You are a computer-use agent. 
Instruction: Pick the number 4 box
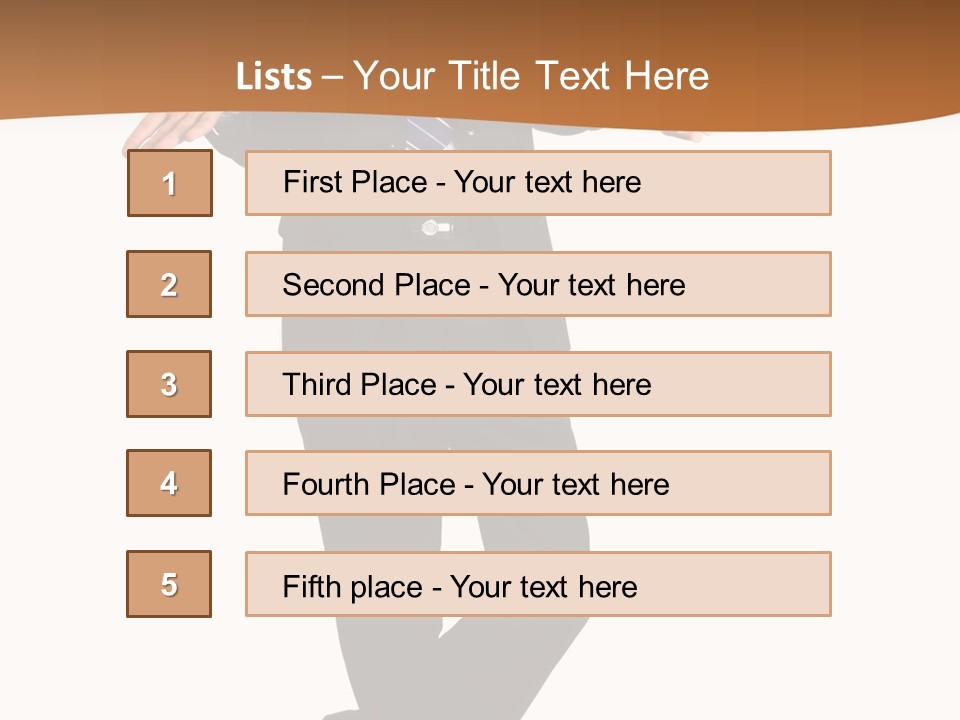(169, 484)
